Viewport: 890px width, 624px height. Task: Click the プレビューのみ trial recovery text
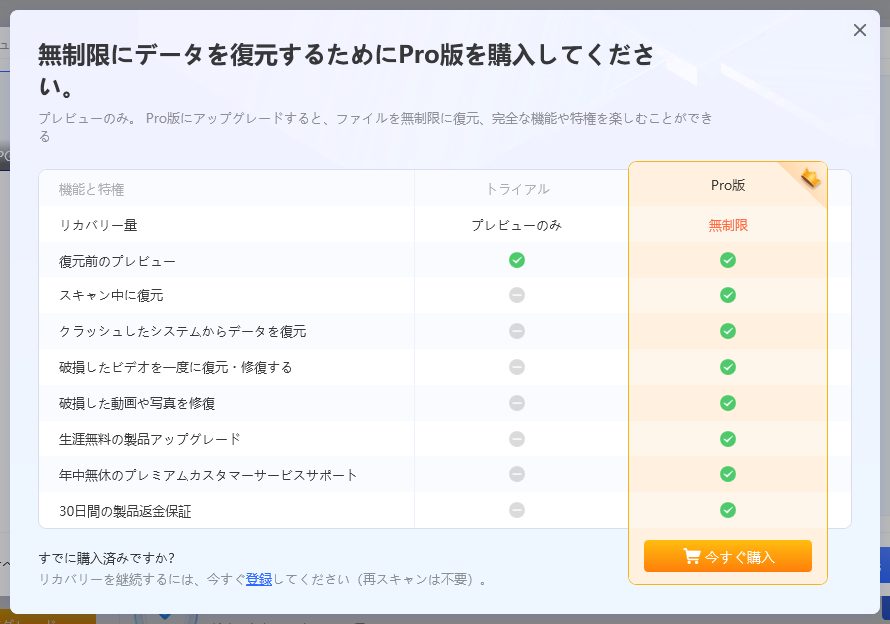[x=517, y=225]
